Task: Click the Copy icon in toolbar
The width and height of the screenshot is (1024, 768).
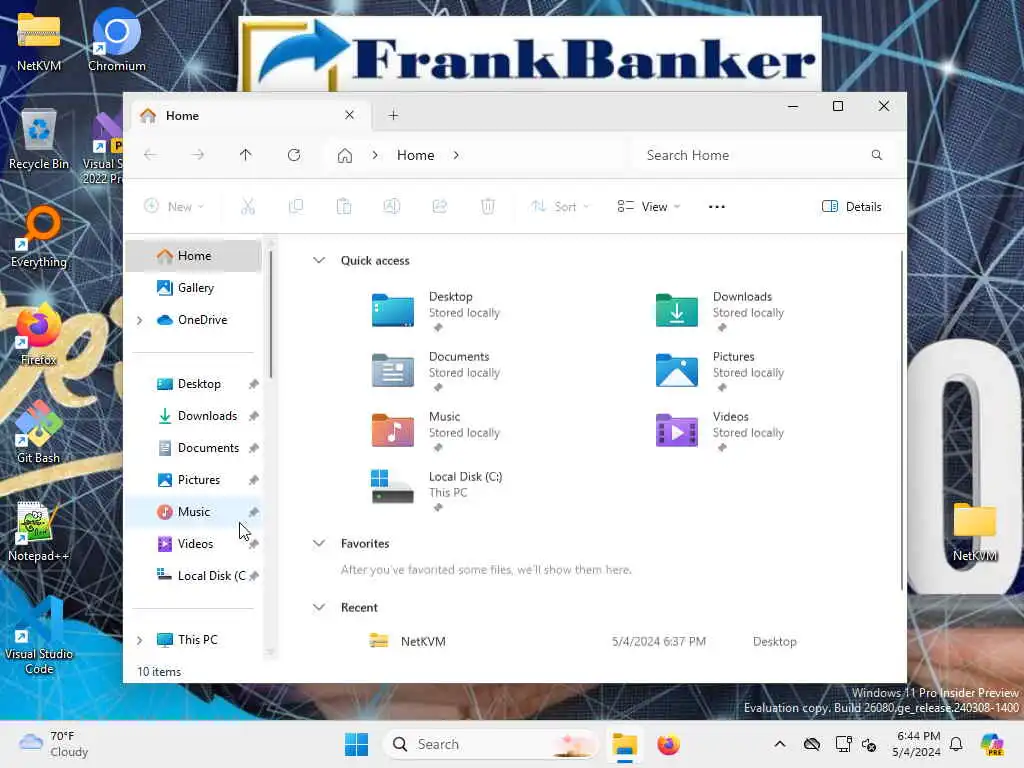Action: tap(296, 206)
